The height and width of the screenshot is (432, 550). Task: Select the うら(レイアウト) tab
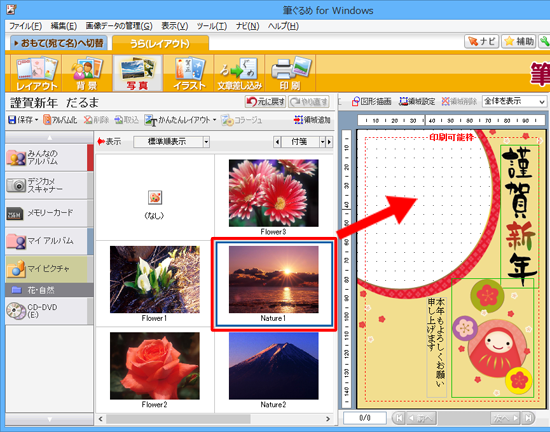(x=160, y=43)
